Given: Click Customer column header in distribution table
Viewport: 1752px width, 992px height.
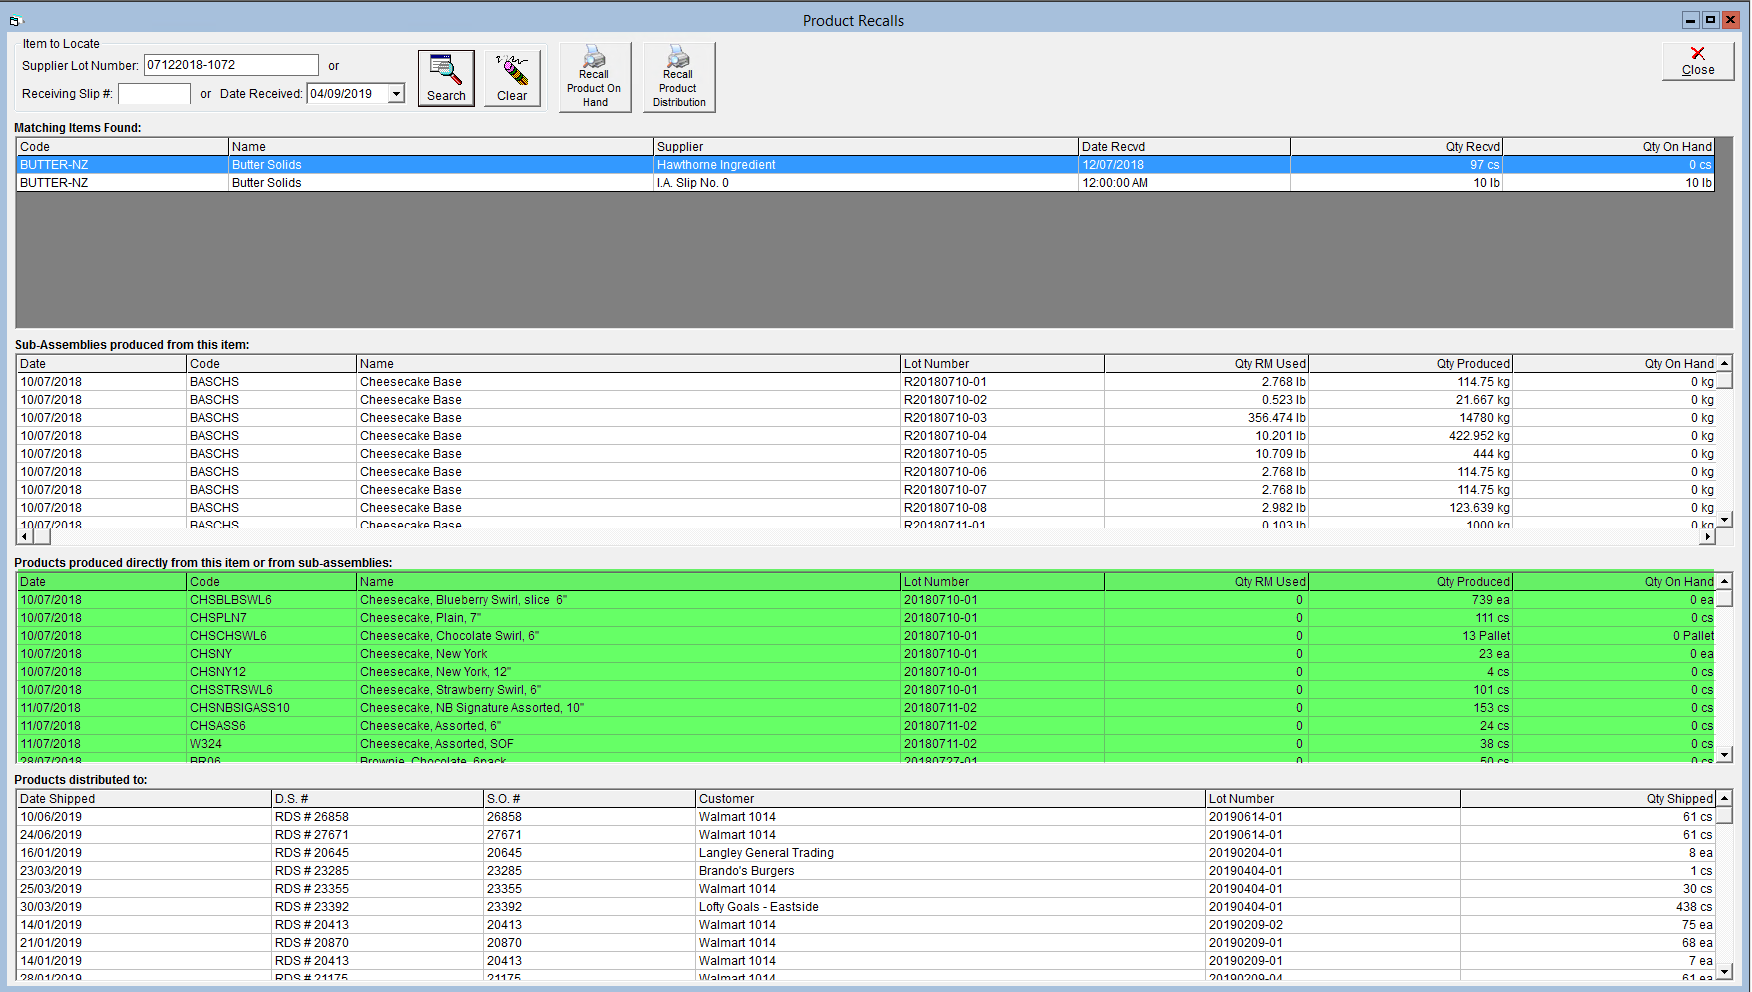Looking at the screenshot, I should [950, 799].
